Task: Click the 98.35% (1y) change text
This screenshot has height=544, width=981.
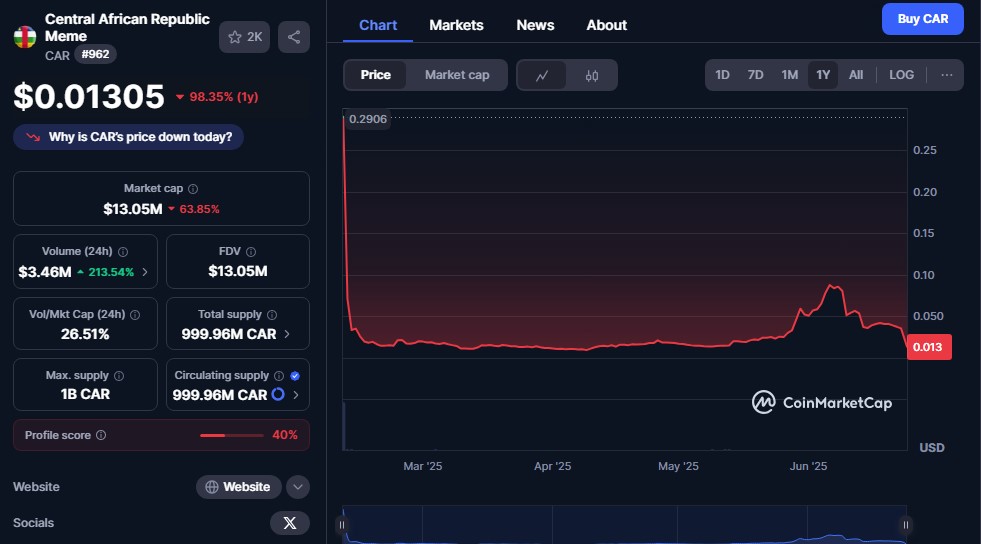Action: pyautogui.click(x=223, y=97)
